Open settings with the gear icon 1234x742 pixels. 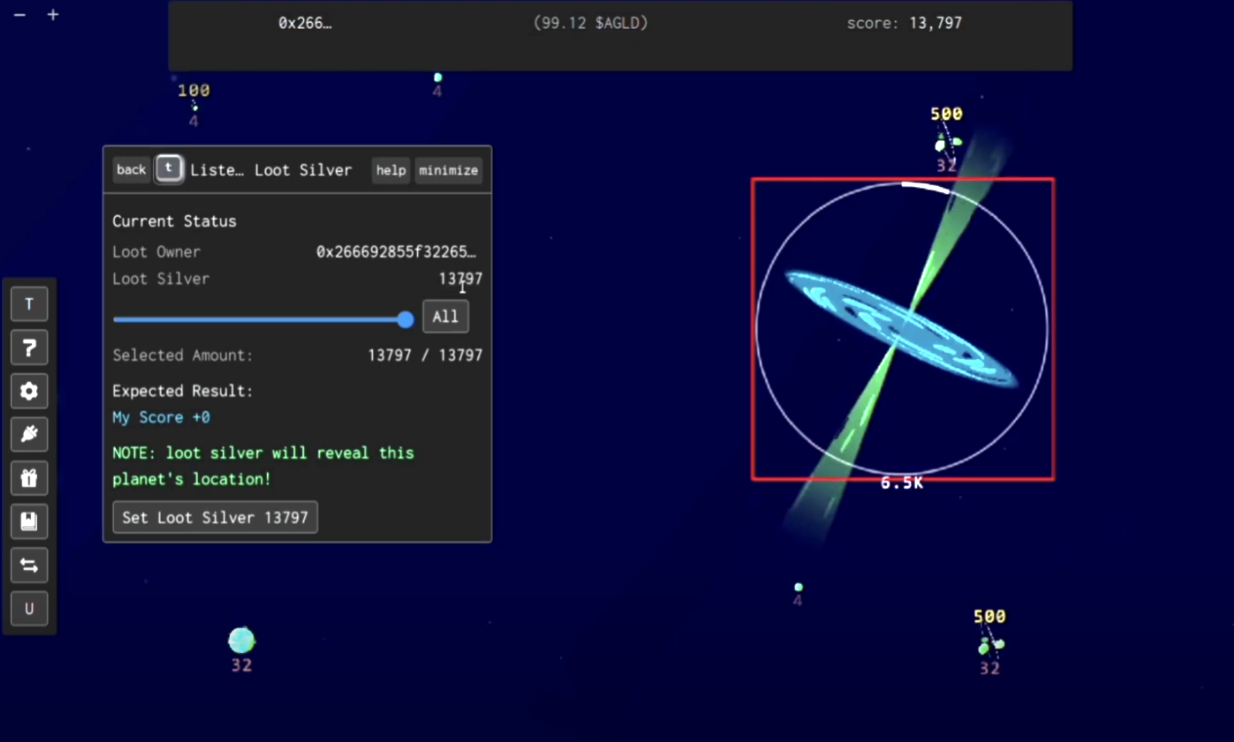[x=29, y=391]
